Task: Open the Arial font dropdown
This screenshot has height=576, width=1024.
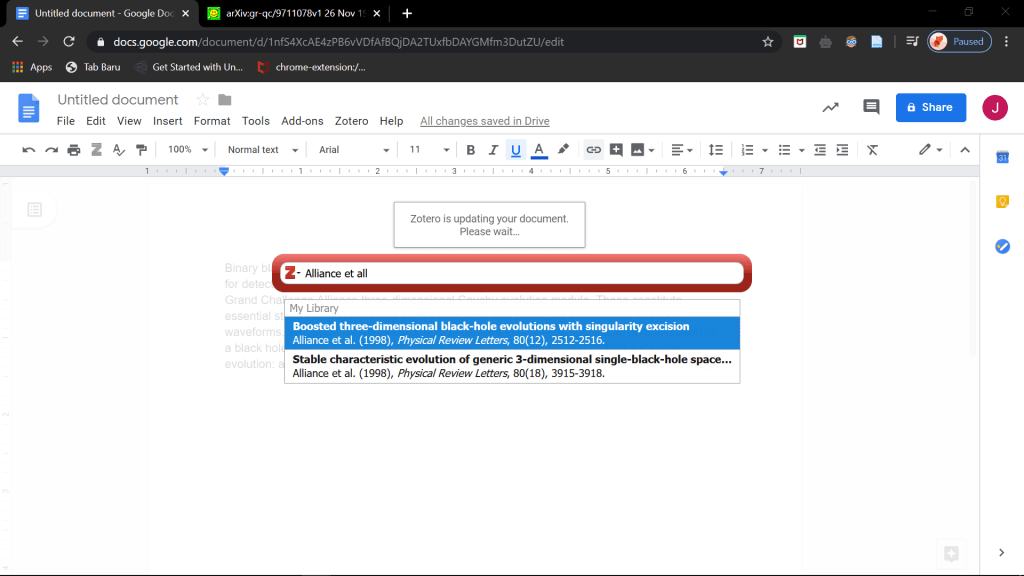Action: 354,150
